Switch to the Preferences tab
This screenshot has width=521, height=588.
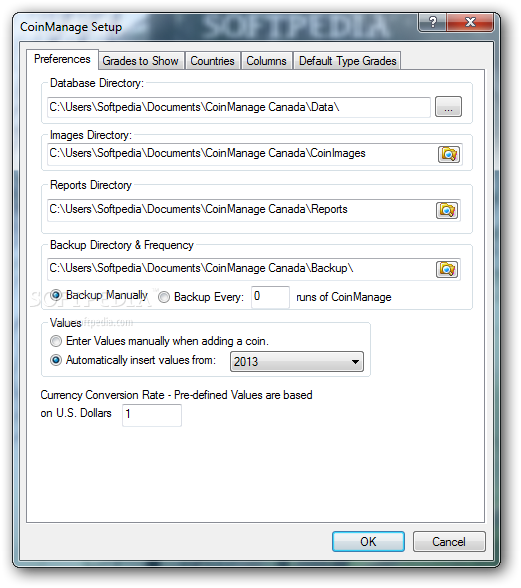click(x=62, y=59)
